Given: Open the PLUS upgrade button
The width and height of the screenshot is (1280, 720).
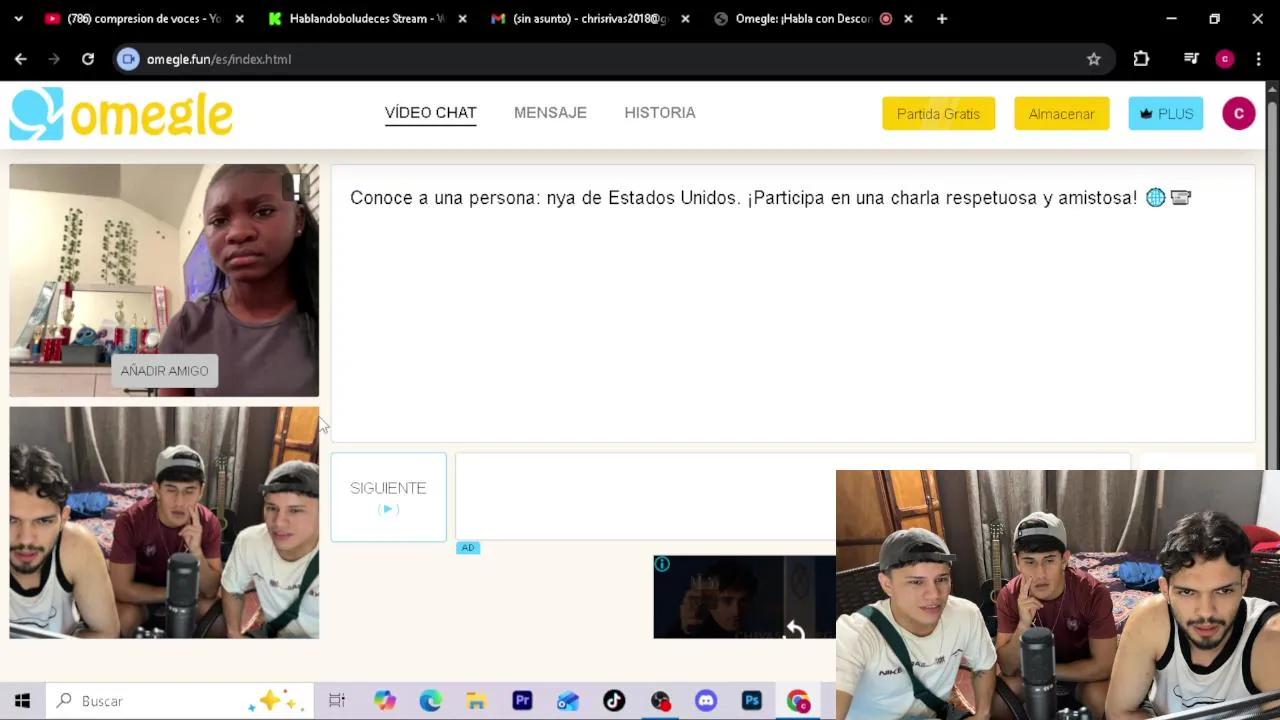Looking at the screenshot, I should coord(1166,114).
